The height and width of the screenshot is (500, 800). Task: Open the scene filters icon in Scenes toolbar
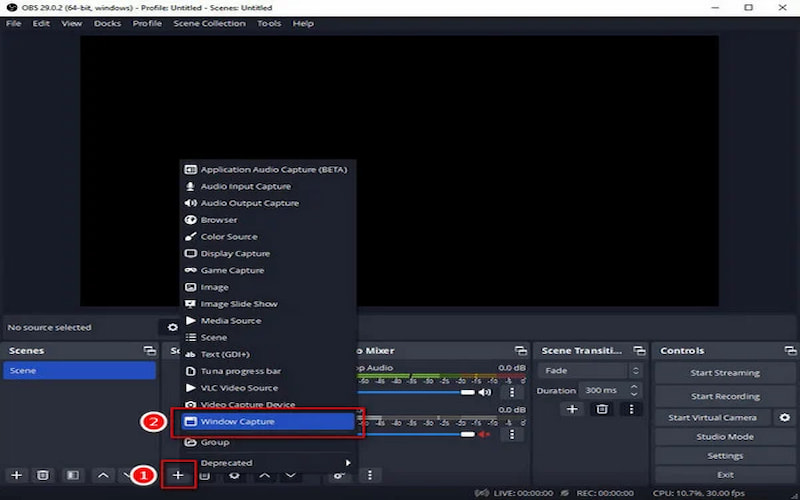(71, 475)
